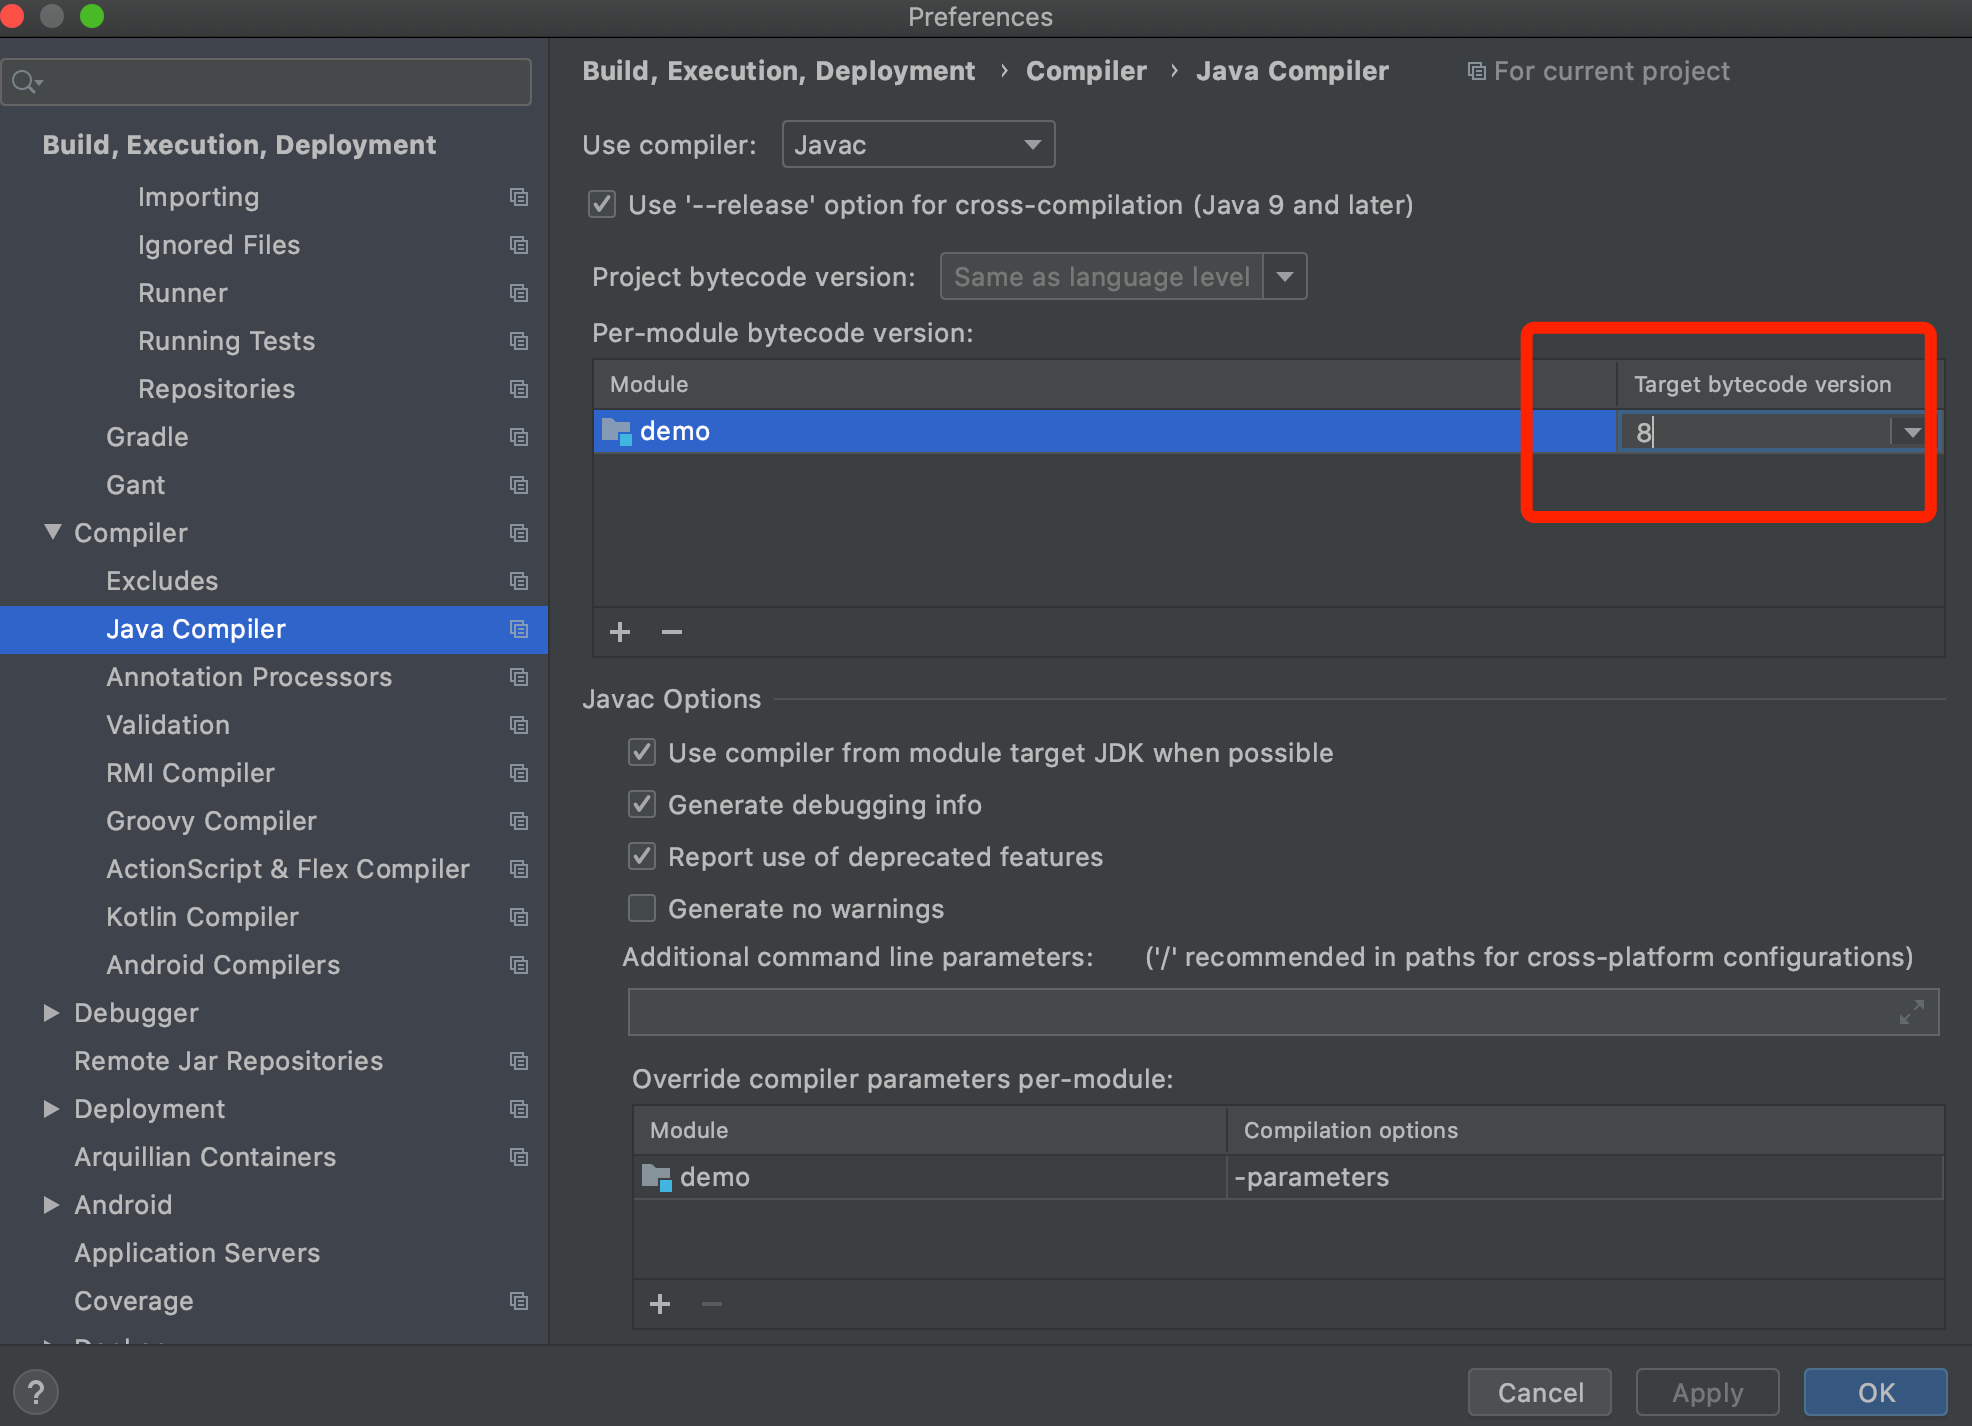Open Project bytecode version dropdown

point(1291,276)
